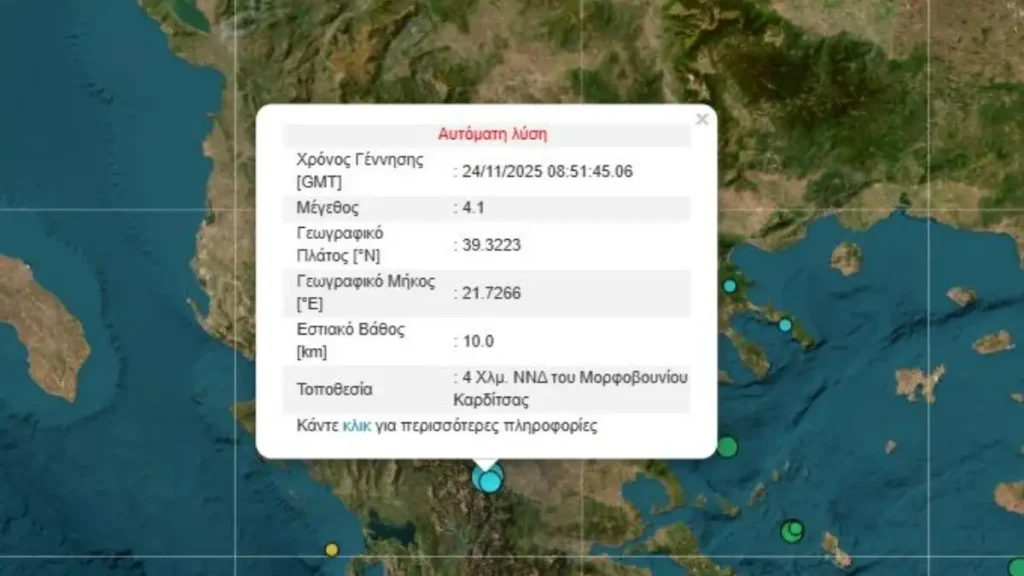This screenshot has width=1024, height=576.
Task: Click the red Αυτόματη λύση popup header
Action: click(x=492, y=134)
